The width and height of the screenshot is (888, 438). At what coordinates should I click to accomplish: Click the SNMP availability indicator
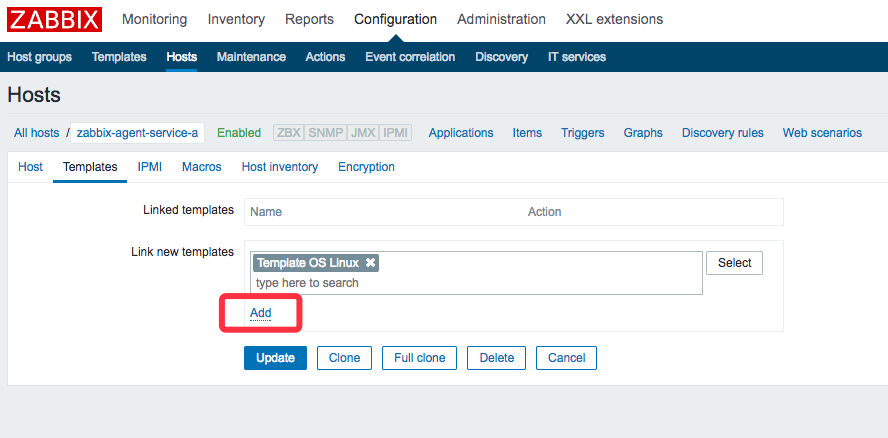point(326,133)
